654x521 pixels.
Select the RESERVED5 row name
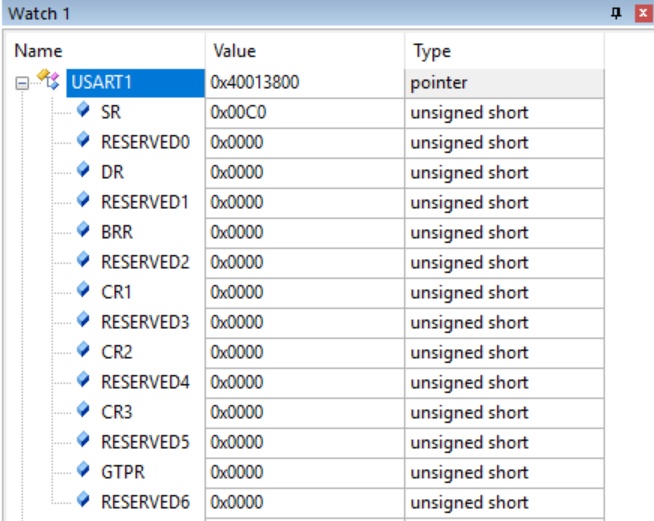[x=145, y=443]
